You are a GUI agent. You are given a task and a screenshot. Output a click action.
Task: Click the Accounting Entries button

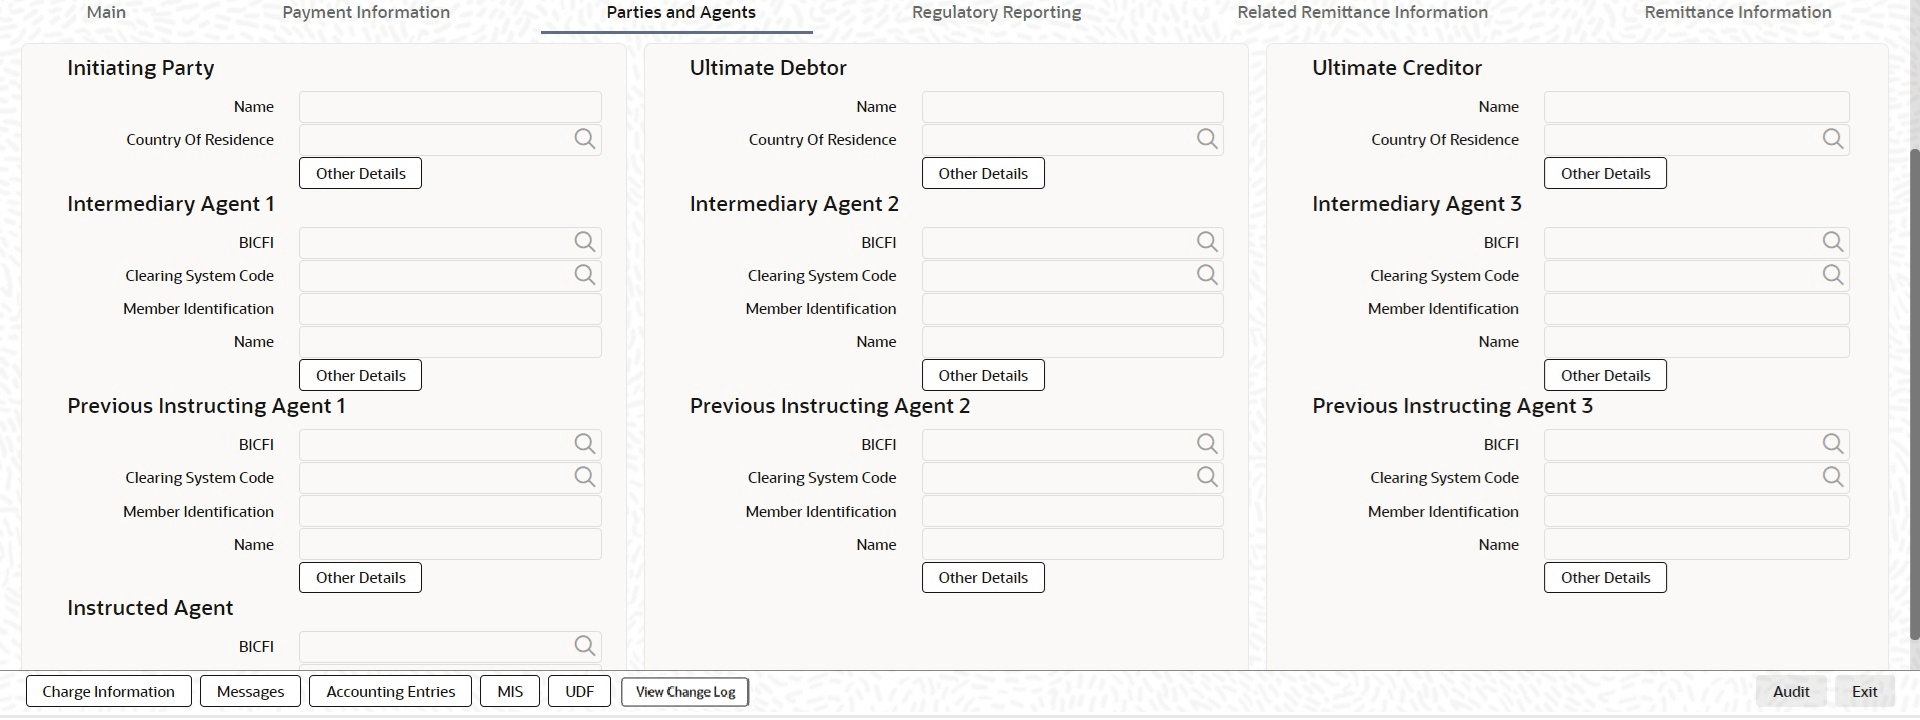click(390, 691)
